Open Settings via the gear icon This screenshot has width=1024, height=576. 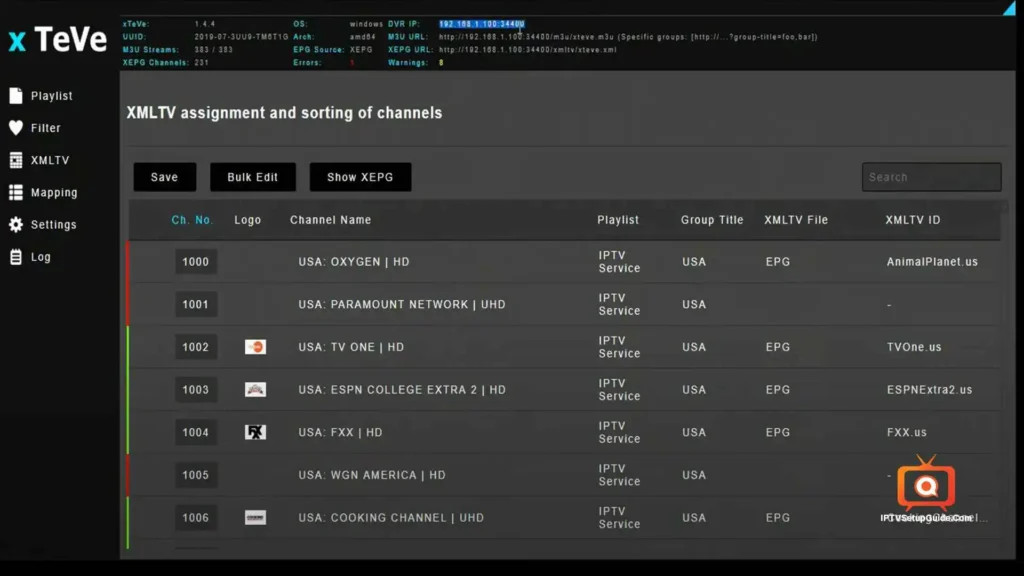(x=14, y=224)
